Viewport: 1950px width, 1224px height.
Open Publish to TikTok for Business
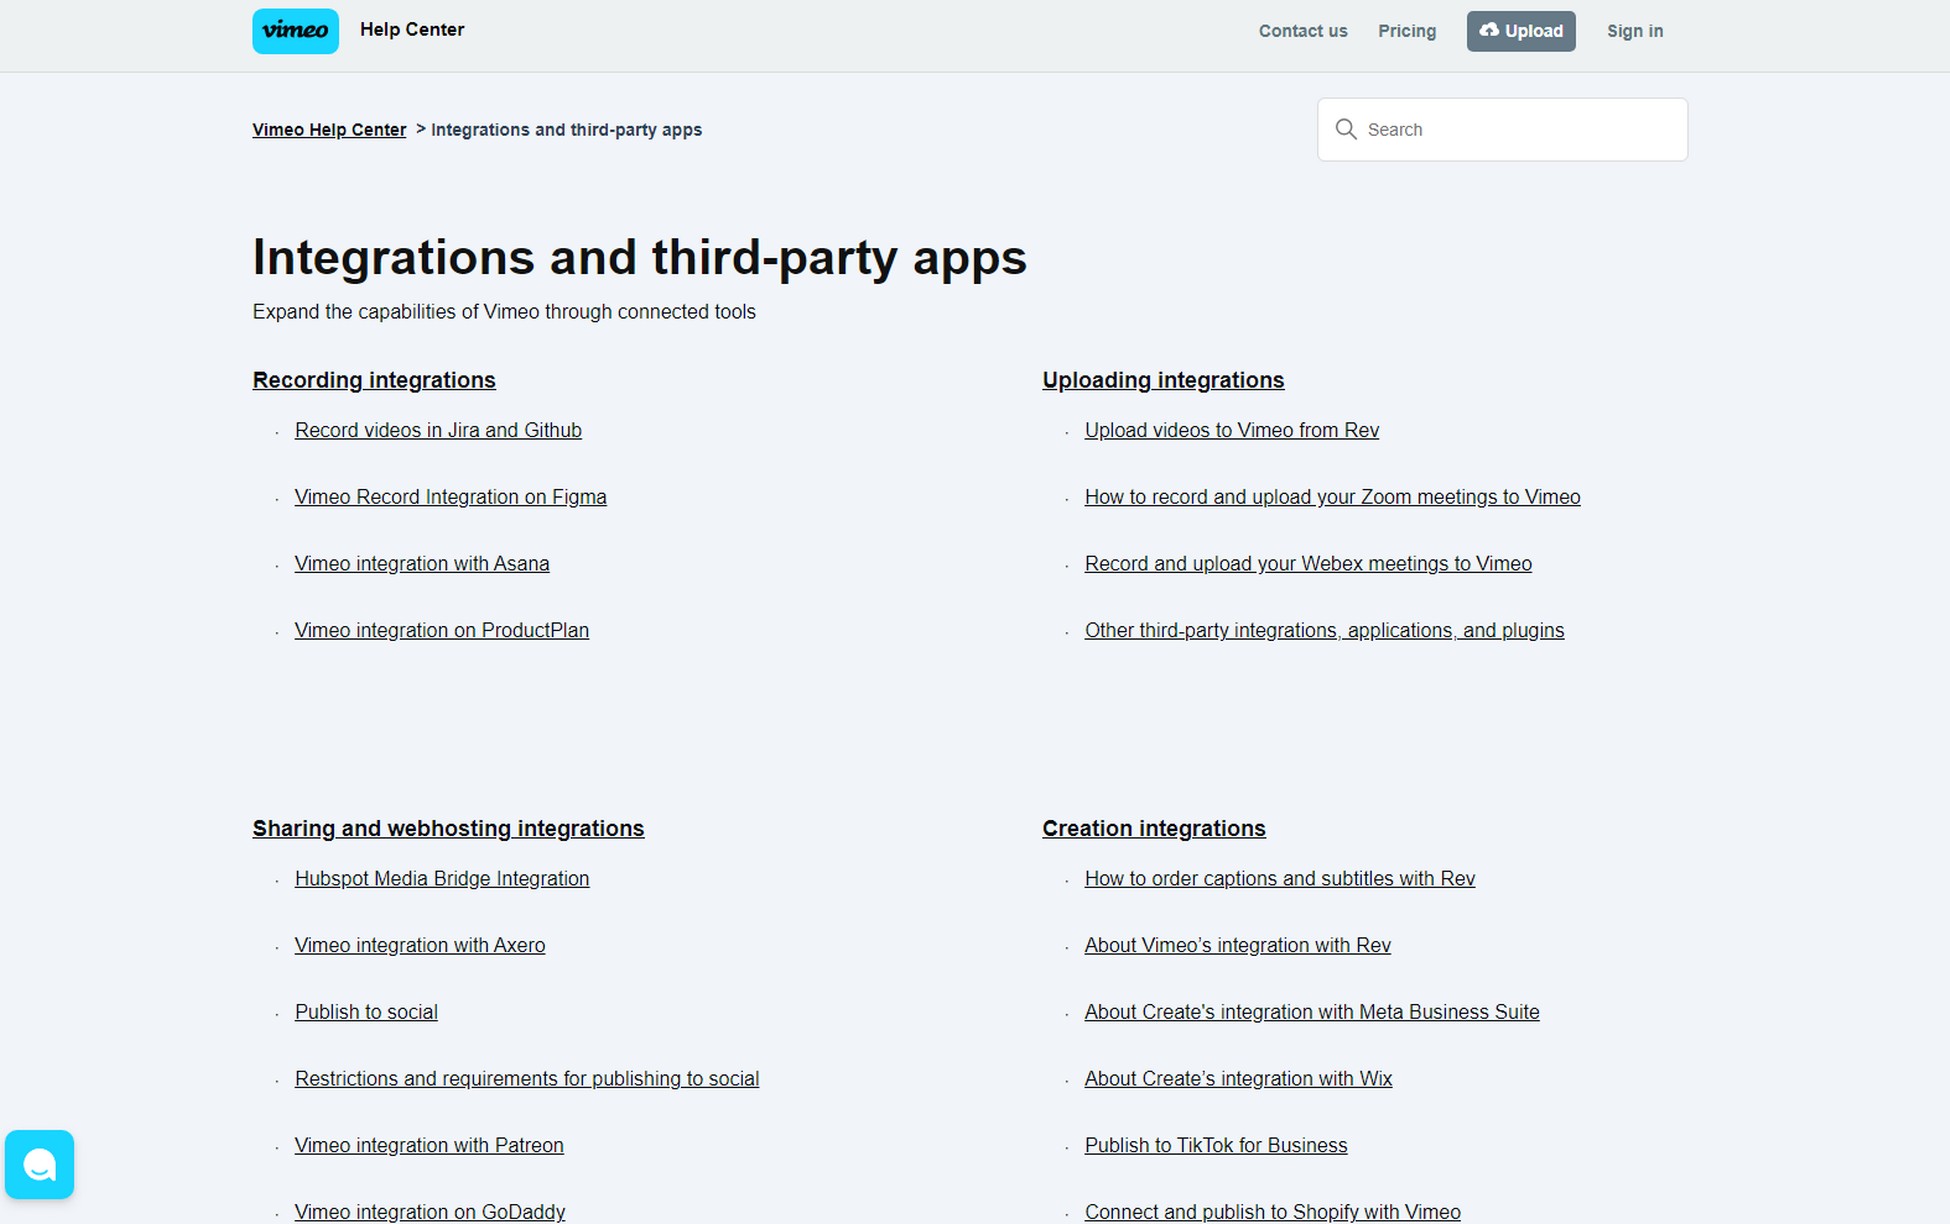(x=1216, y=1146)
